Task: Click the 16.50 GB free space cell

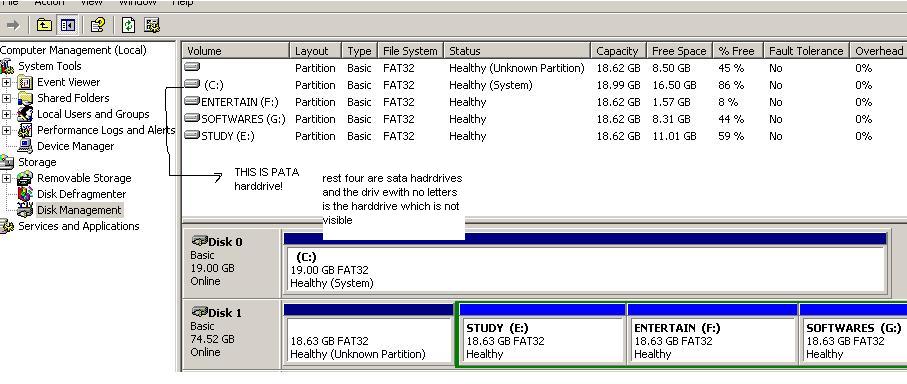Action: (674, 85)
